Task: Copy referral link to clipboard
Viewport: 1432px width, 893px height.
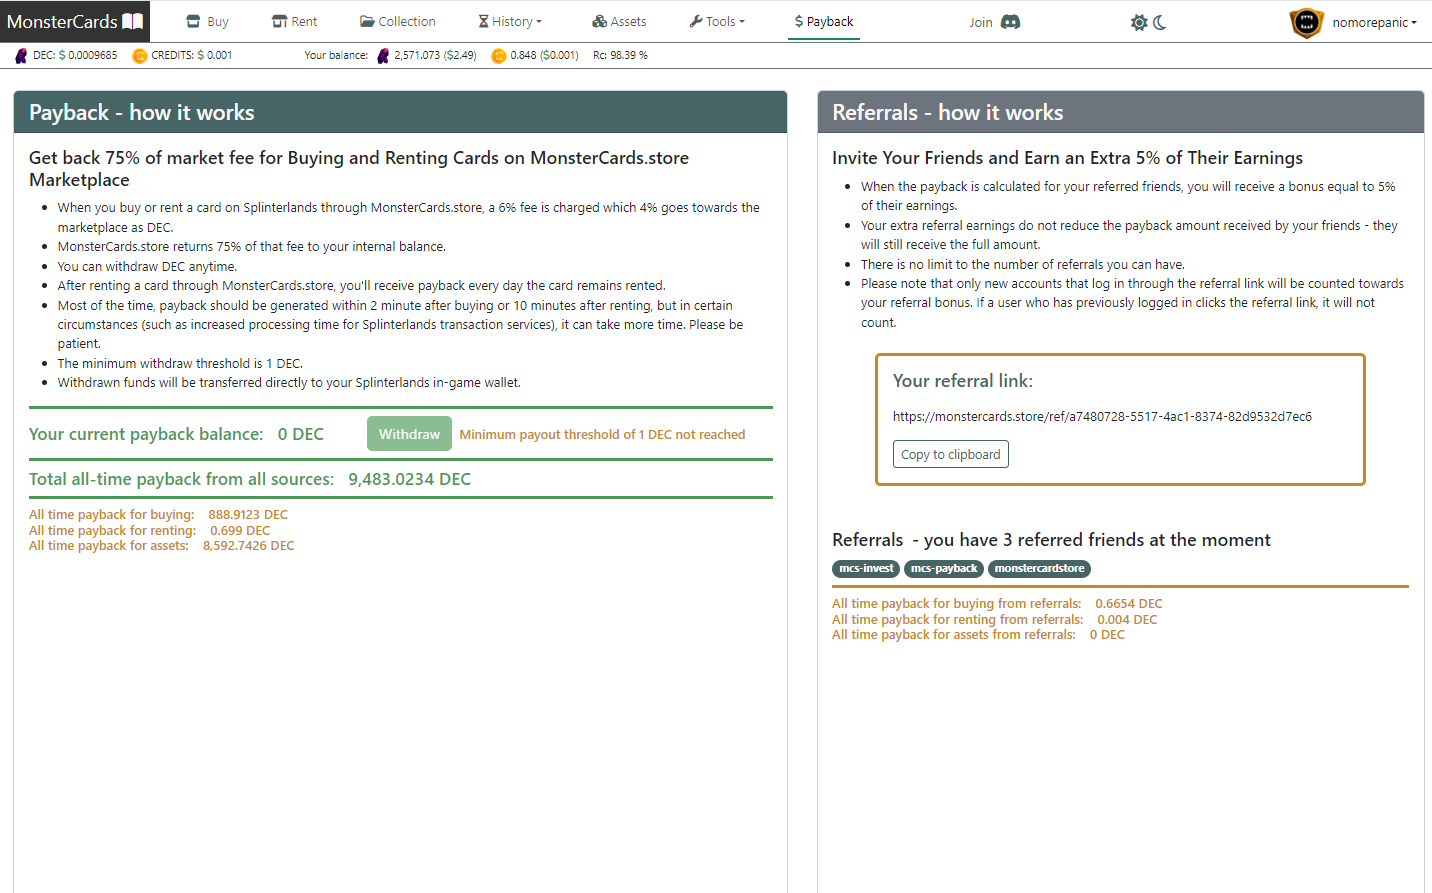Action: click(x=950, y=454)
